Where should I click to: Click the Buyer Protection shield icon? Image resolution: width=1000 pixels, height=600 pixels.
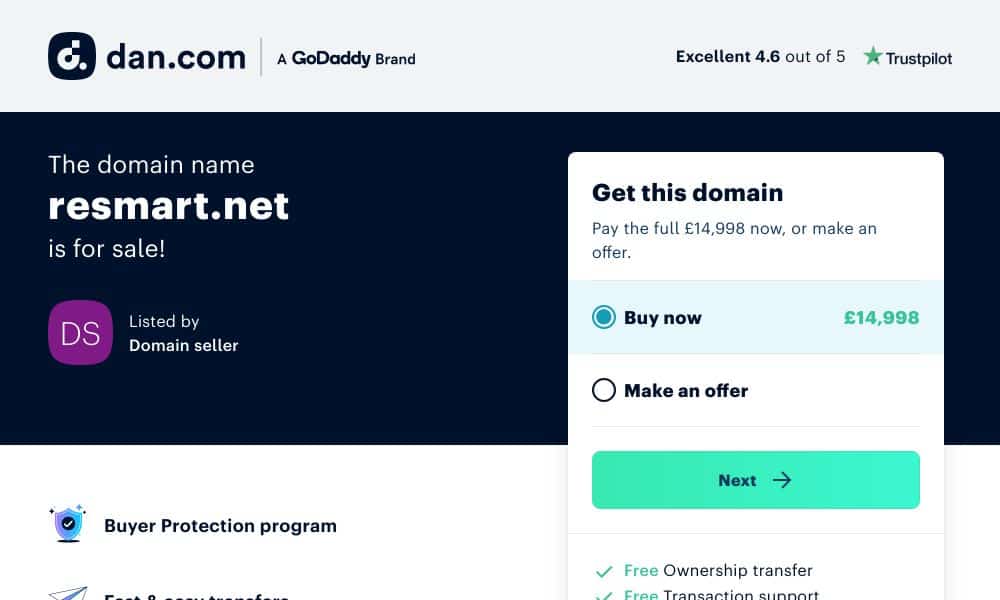[x=68, y=523]
